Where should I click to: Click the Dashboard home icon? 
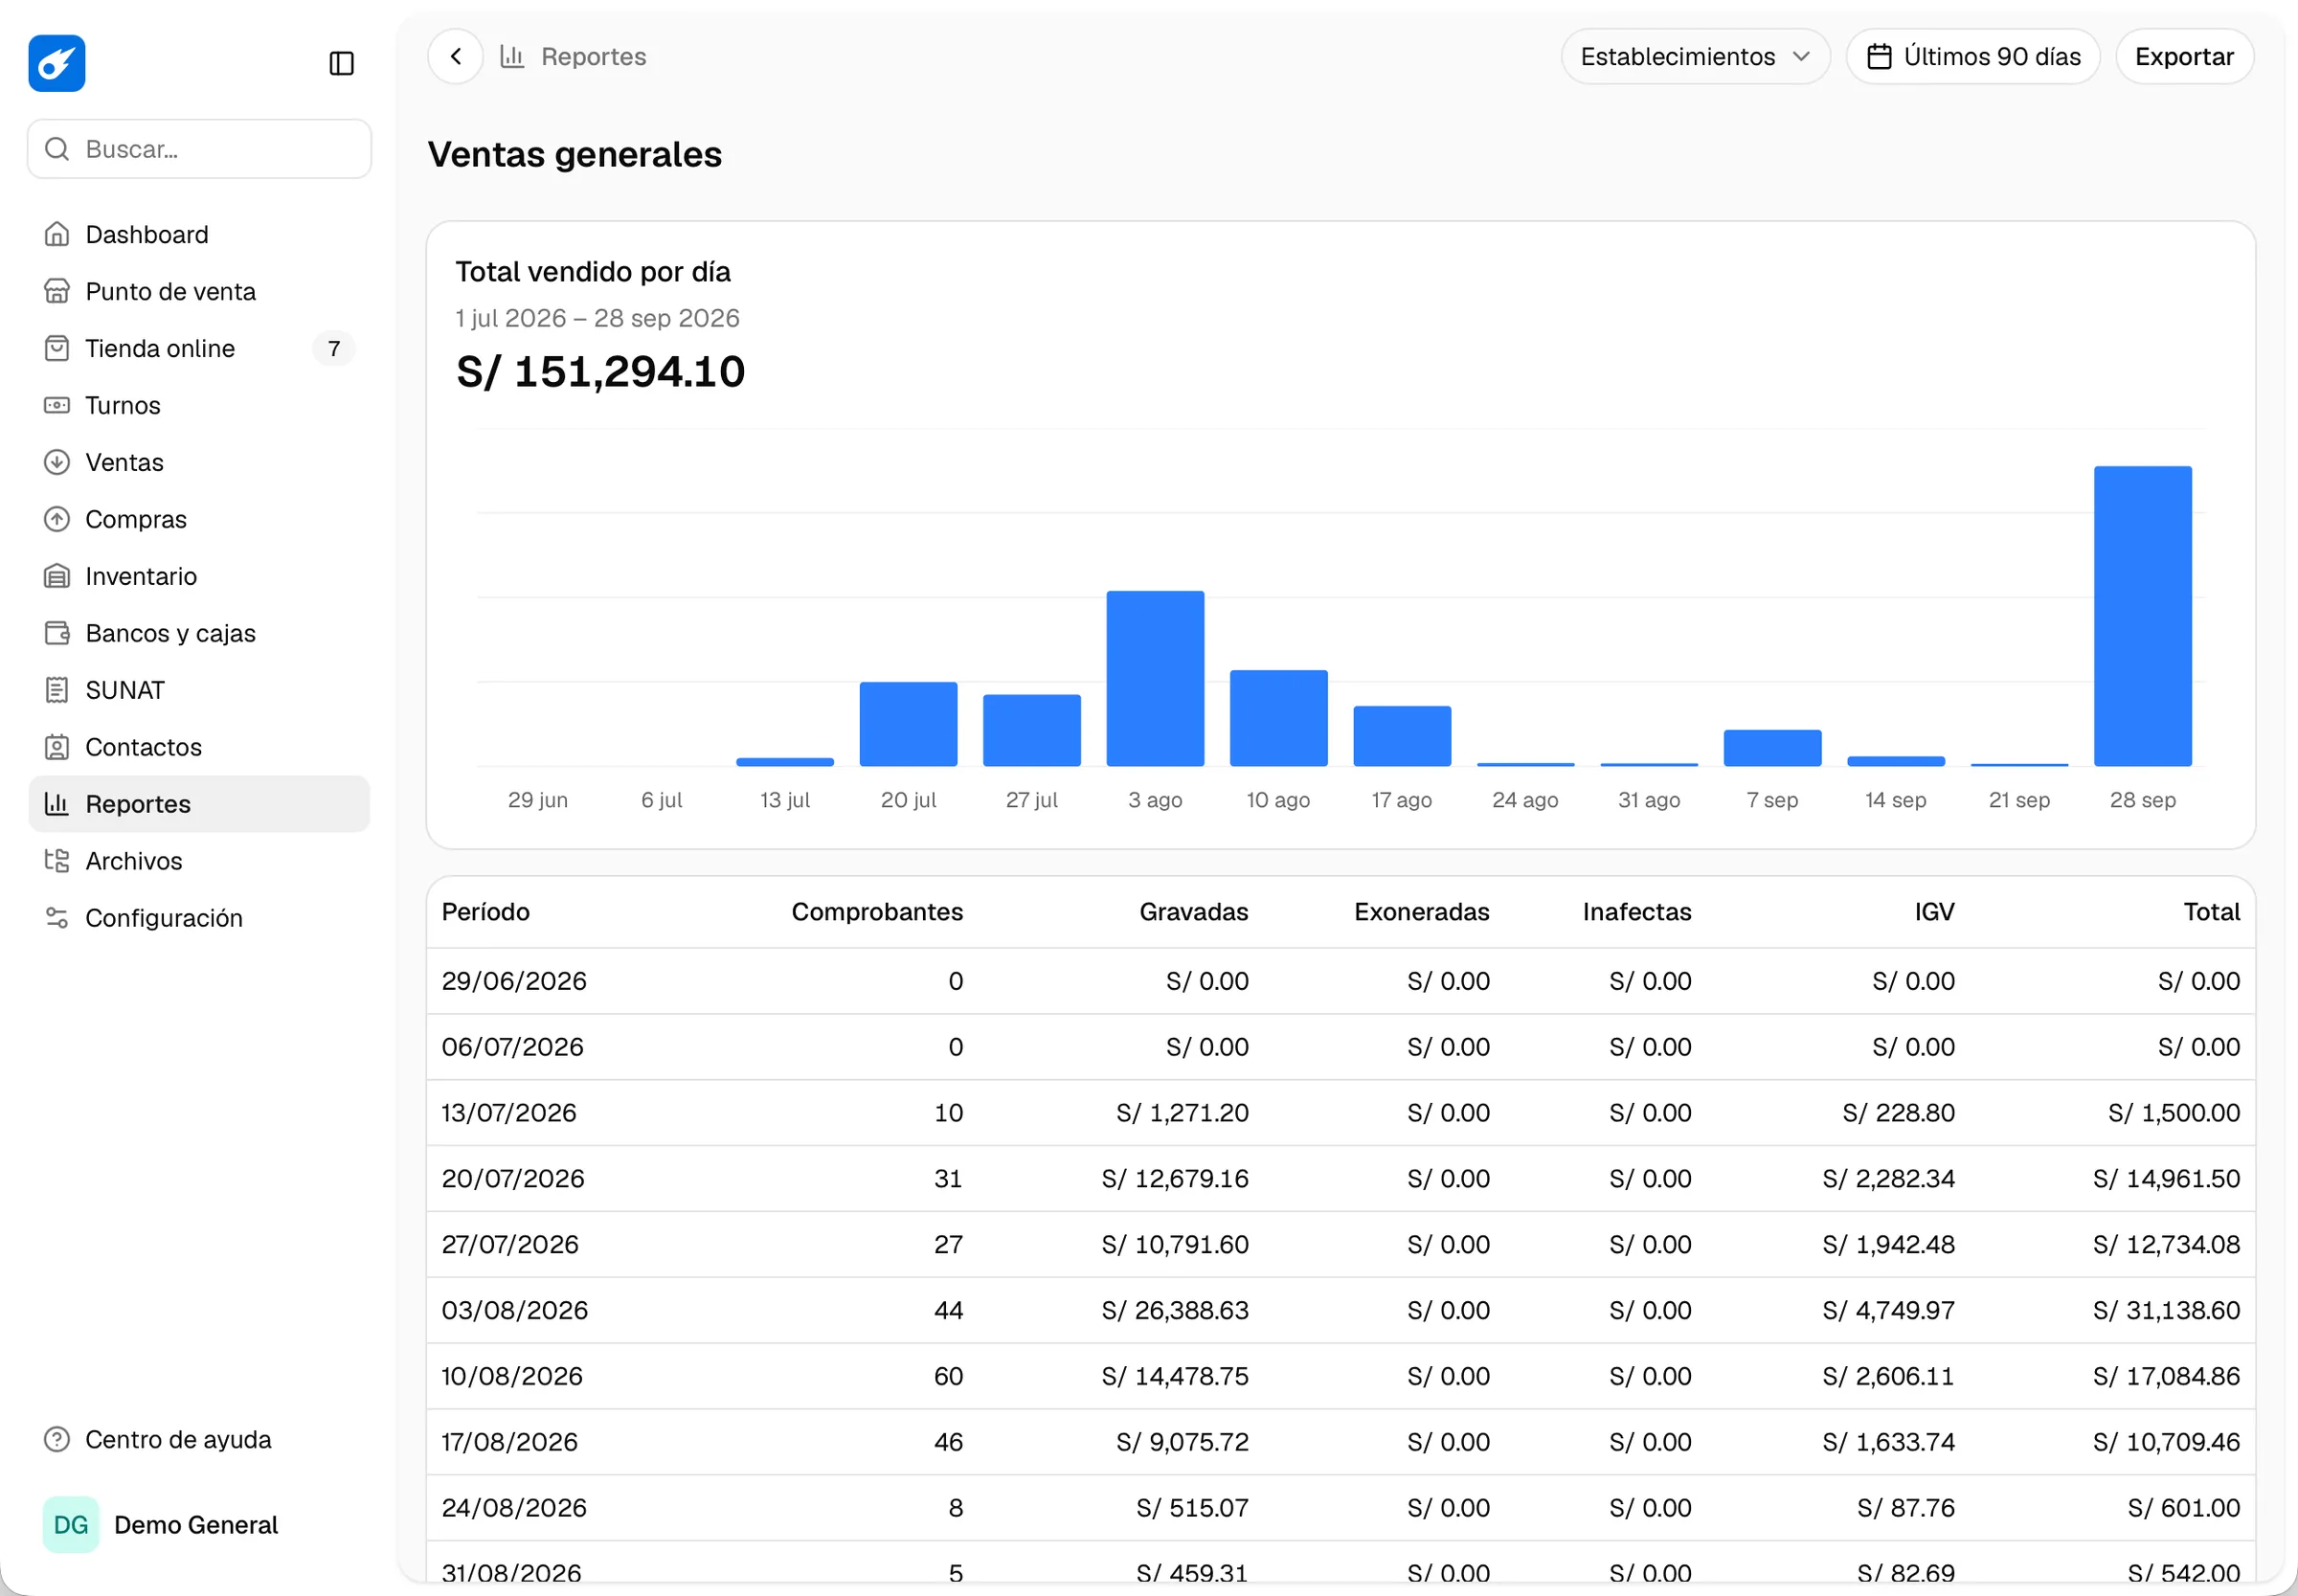57,234
